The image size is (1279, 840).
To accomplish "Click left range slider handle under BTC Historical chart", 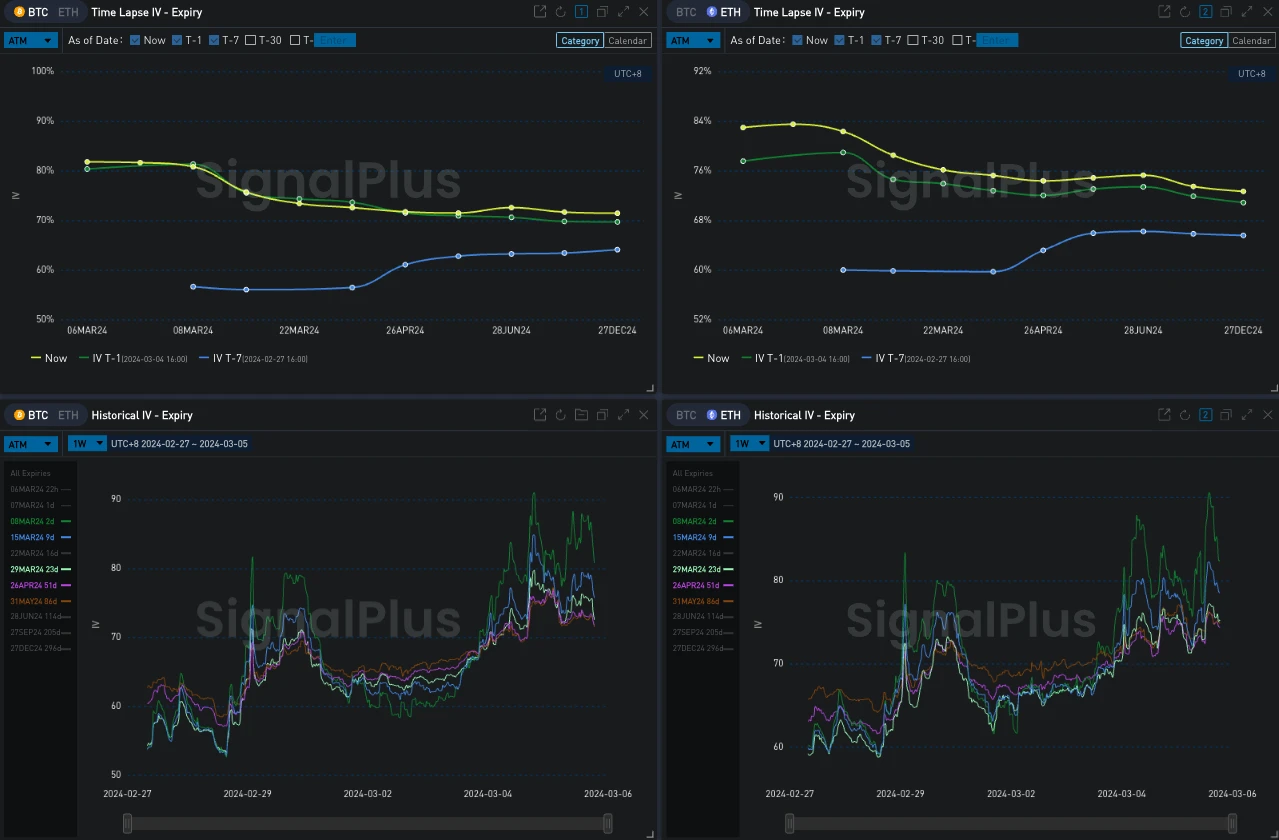I will click(x=127, y=822).
